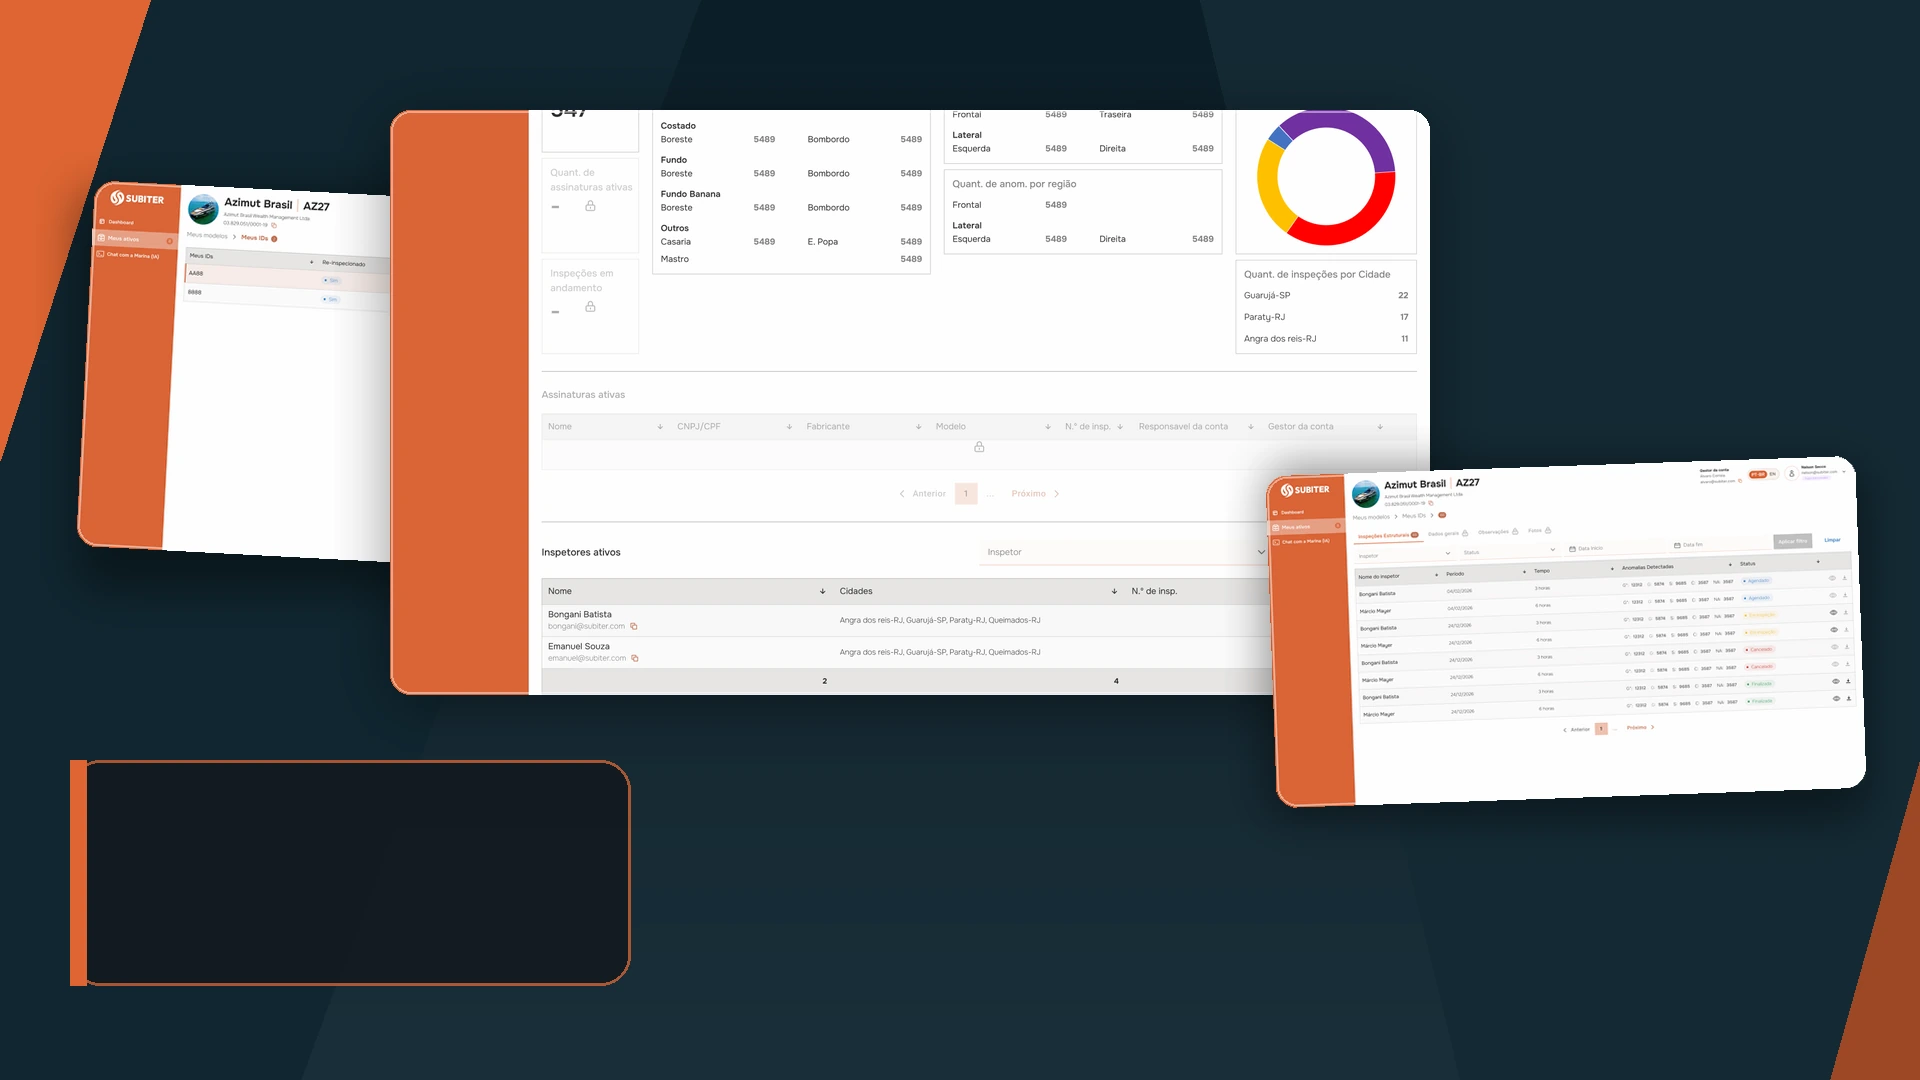Copy the account manager email in the right window
The height and width of the screenshot is (1080, 1920).
pos(1740,481)
